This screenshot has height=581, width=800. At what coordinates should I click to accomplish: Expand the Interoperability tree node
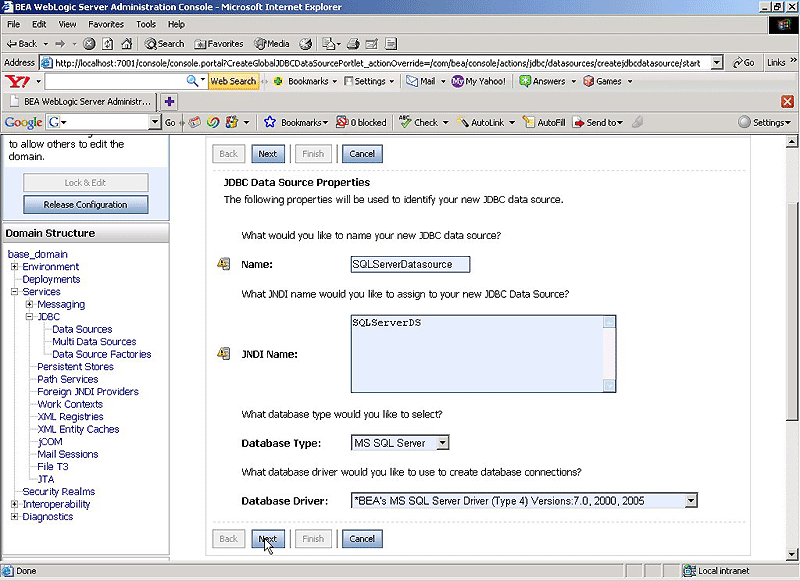tap(15, 504)
